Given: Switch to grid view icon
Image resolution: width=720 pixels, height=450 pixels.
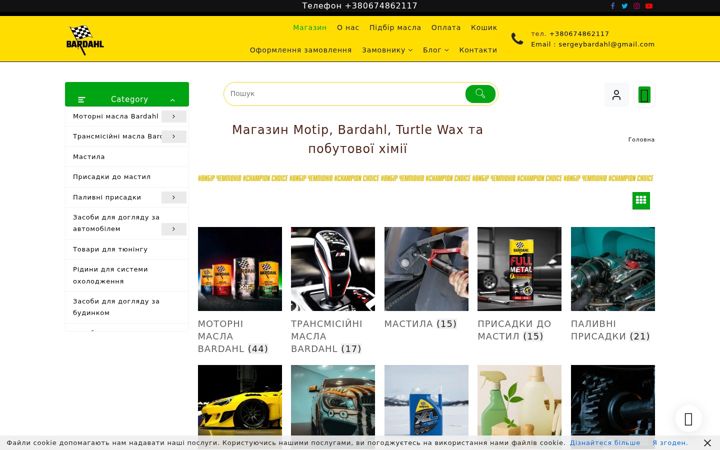Looking at the screenshot, I should tap(641, 200).
